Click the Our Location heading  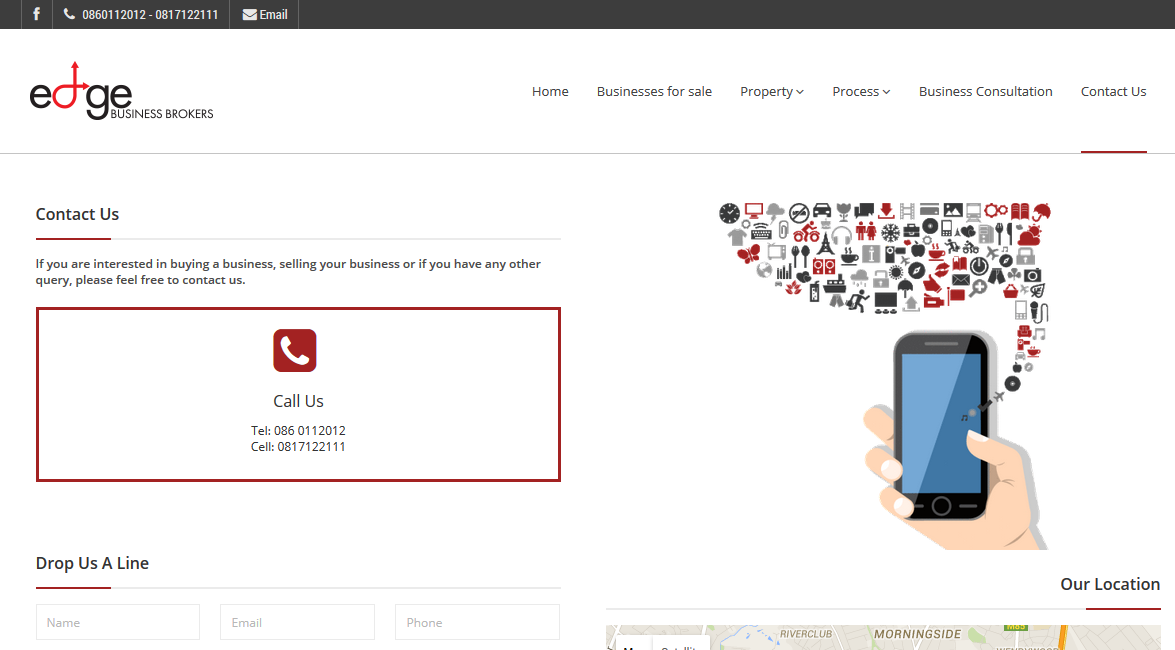click(x=1110, y=584)
